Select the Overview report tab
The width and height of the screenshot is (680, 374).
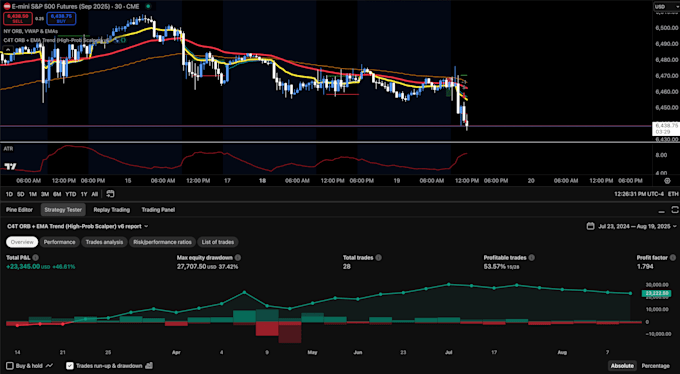click(22, 242)
